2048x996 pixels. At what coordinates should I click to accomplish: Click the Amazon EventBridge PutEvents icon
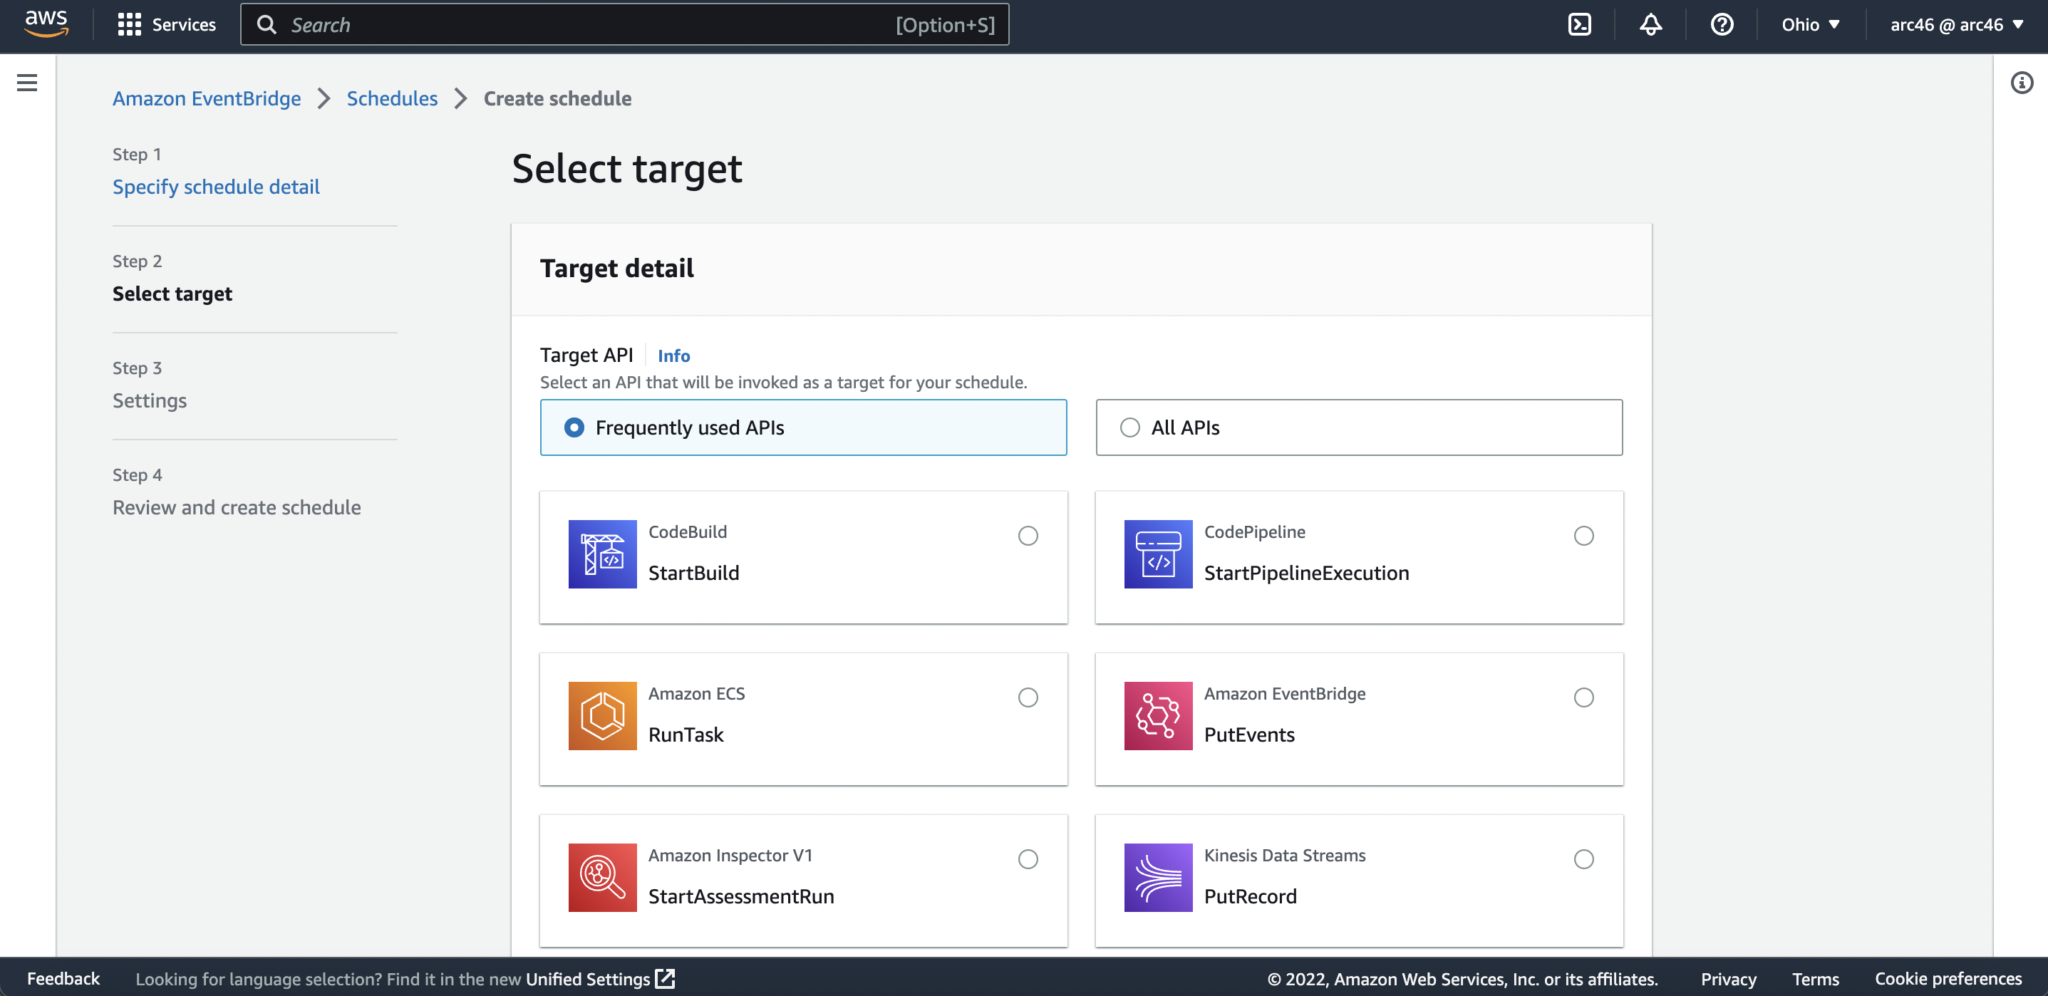[1157, 716]
